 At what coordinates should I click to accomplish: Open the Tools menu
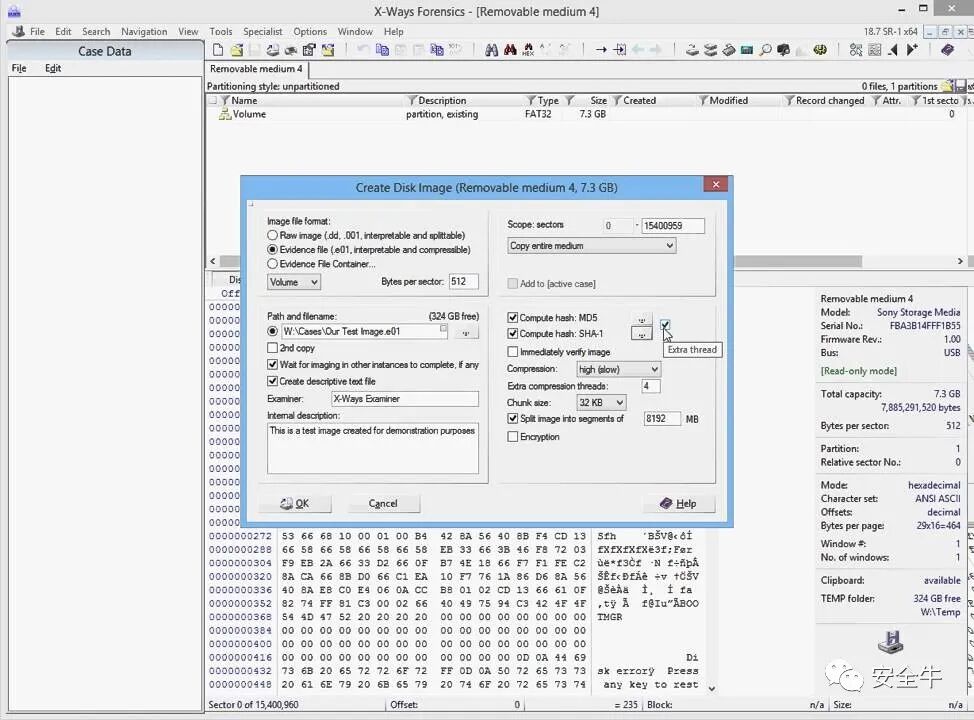pyautogui.click(x=221, y=32)
